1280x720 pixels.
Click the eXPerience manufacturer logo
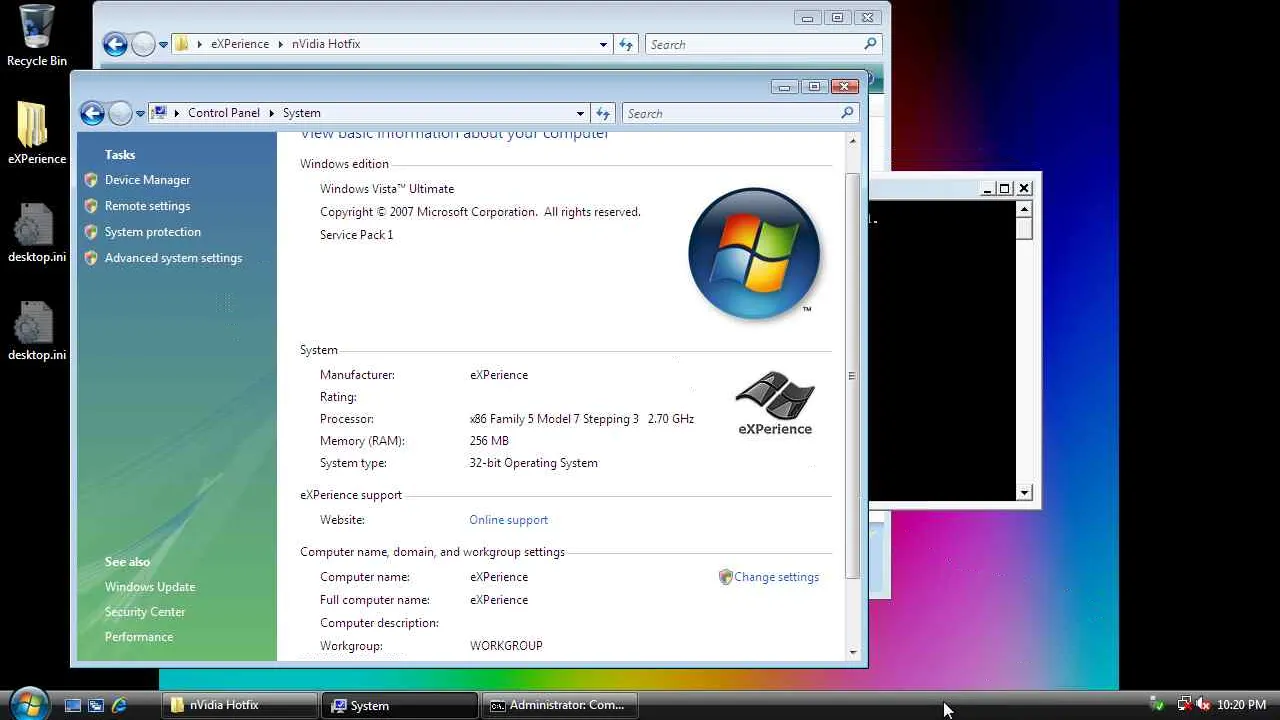[x=775, y=404]
